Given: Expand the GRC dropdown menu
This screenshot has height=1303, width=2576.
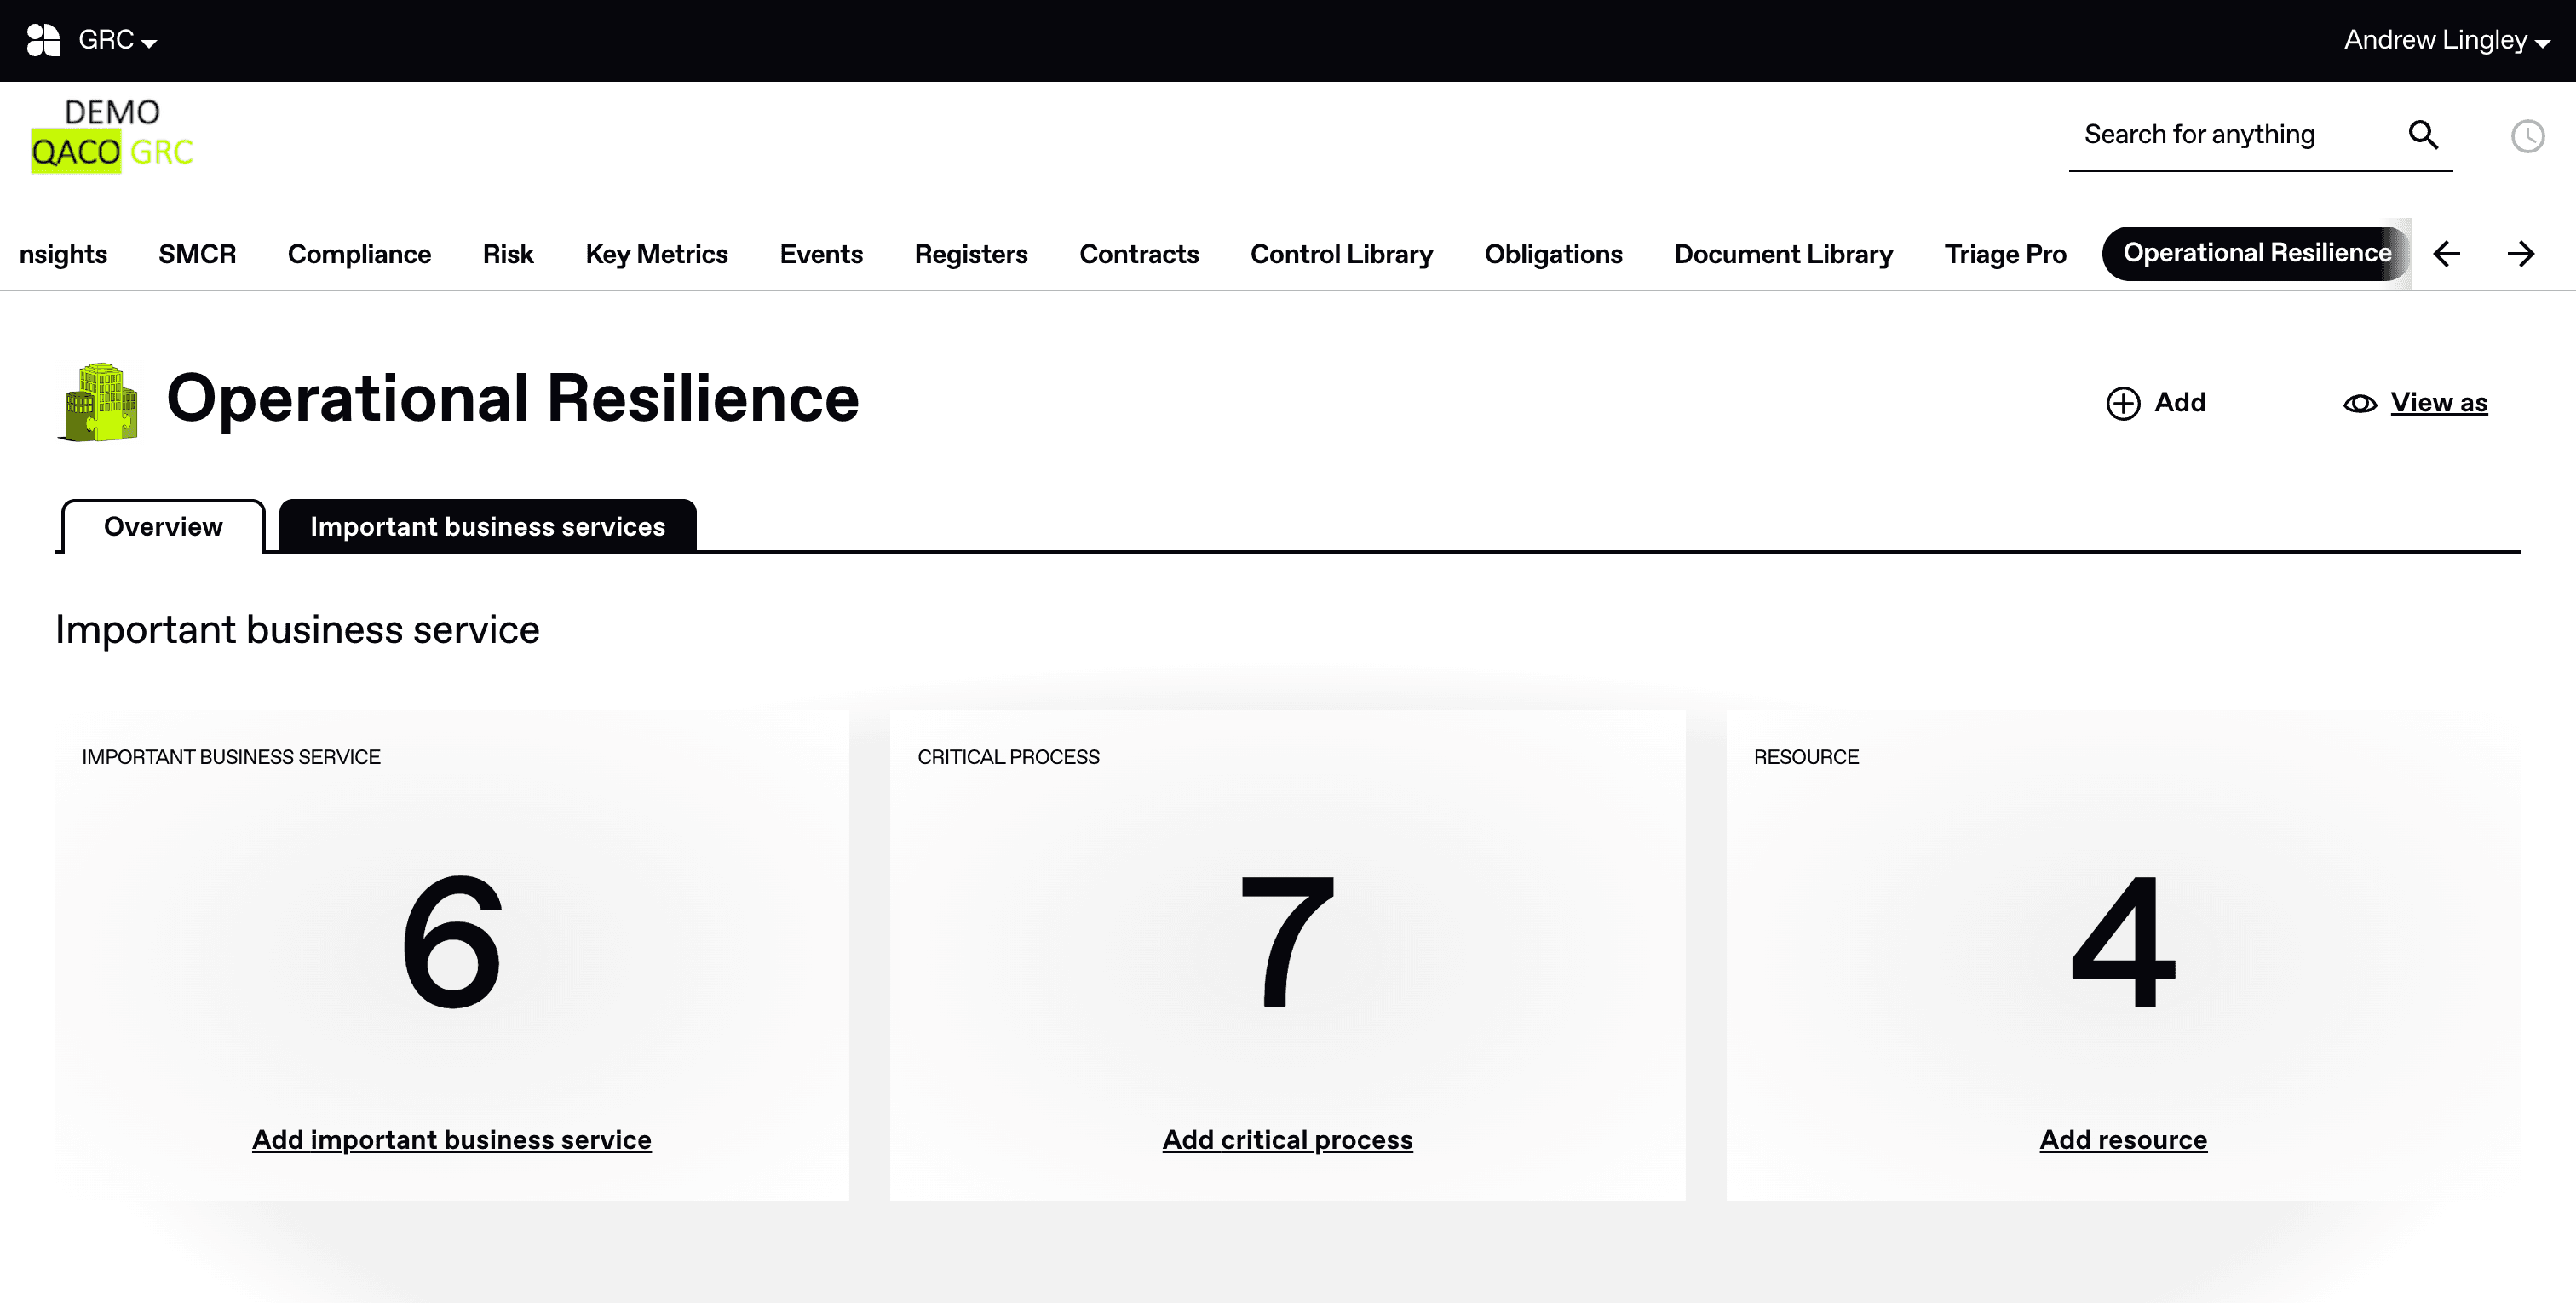Looking at the screenshot, I should tap(117, 40).
